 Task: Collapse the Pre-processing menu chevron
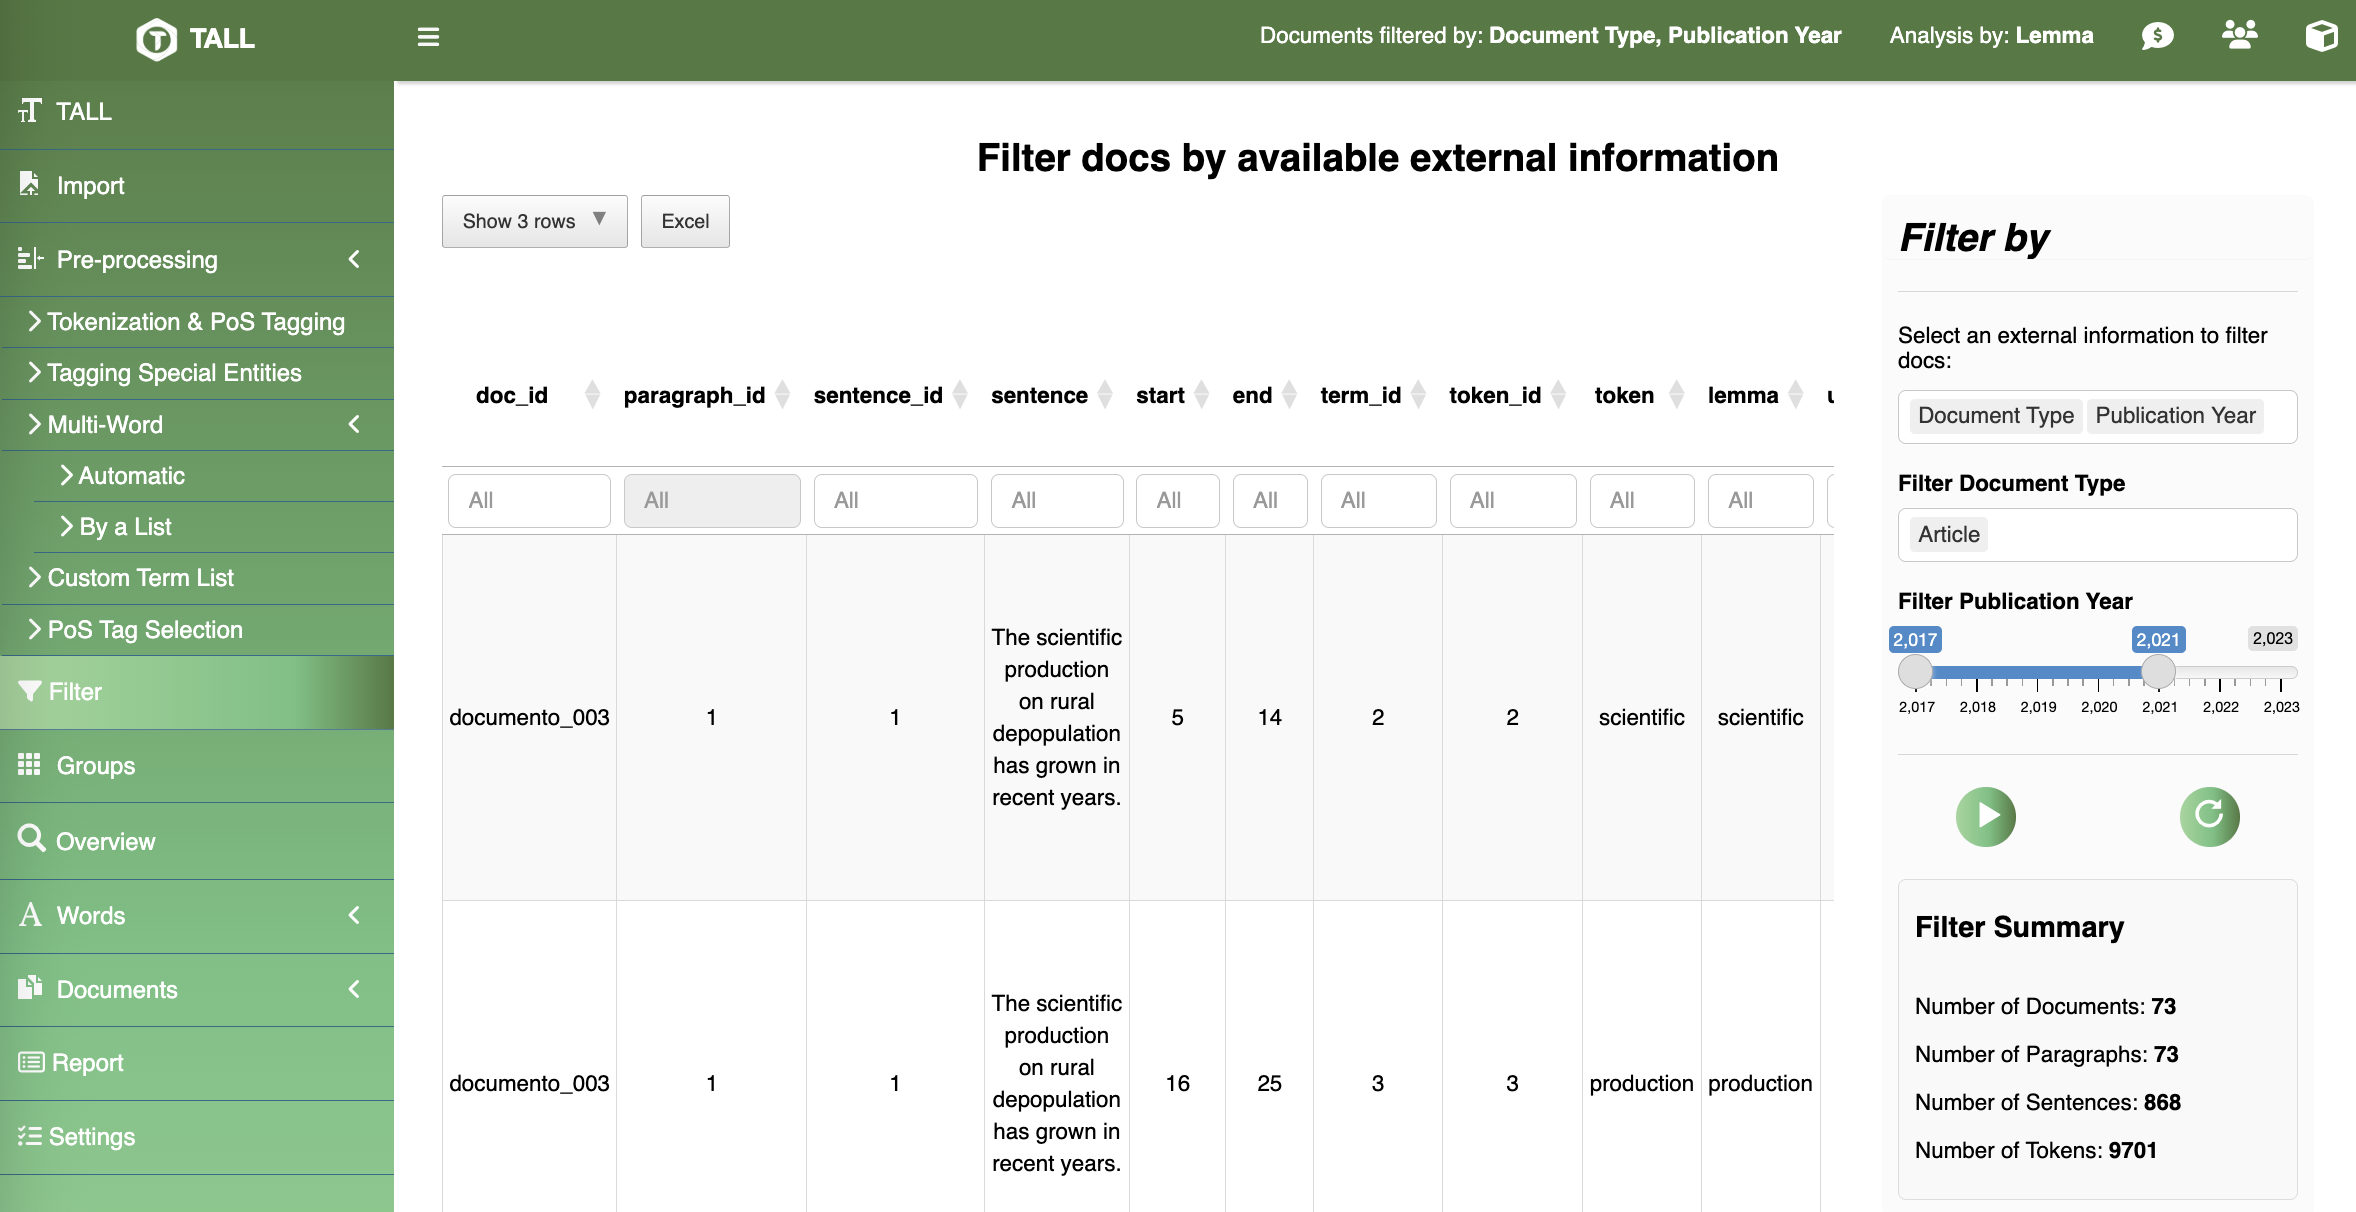(354, 259)
